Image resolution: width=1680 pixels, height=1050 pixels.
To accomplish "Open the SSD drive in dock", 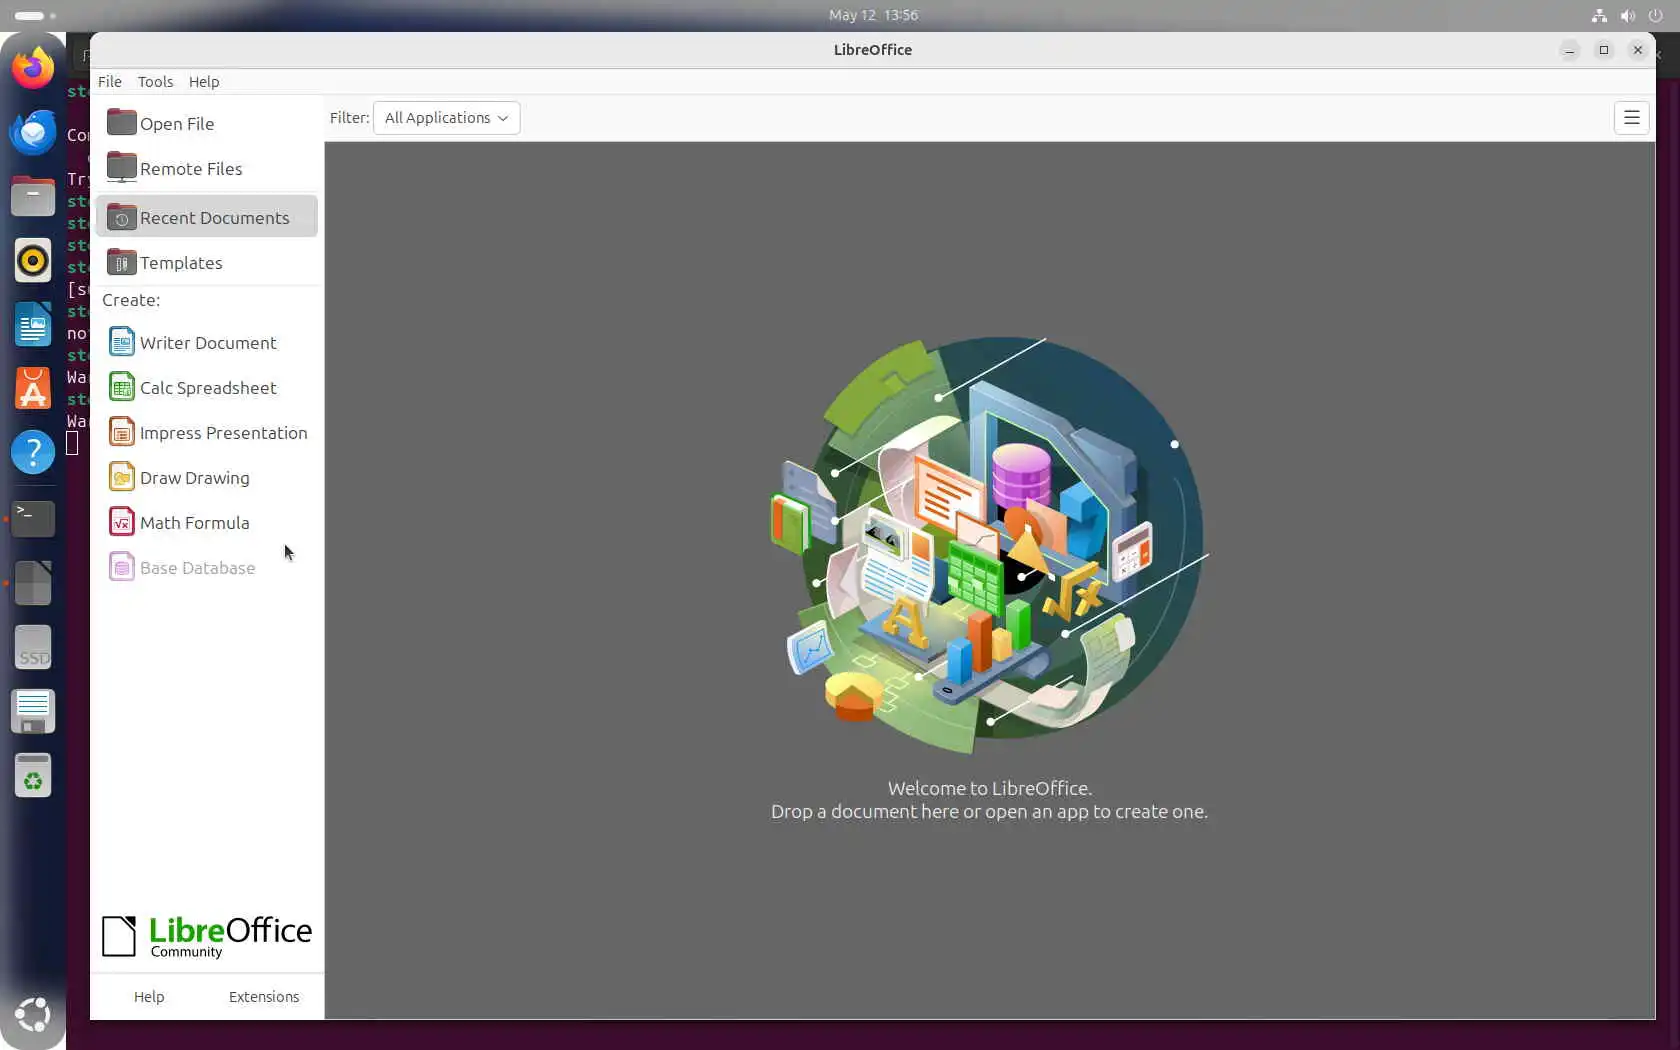I will tap(33, 647).
